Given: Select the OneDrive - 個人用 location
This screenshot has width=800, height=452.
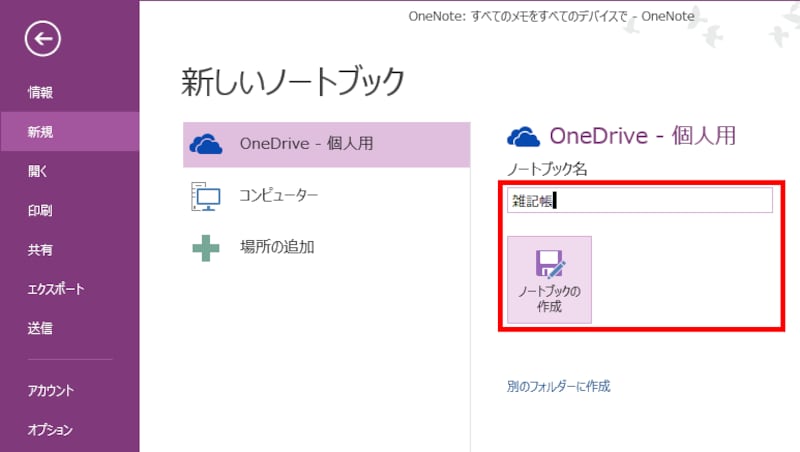Looking at the screenshot, I should 327,144.
